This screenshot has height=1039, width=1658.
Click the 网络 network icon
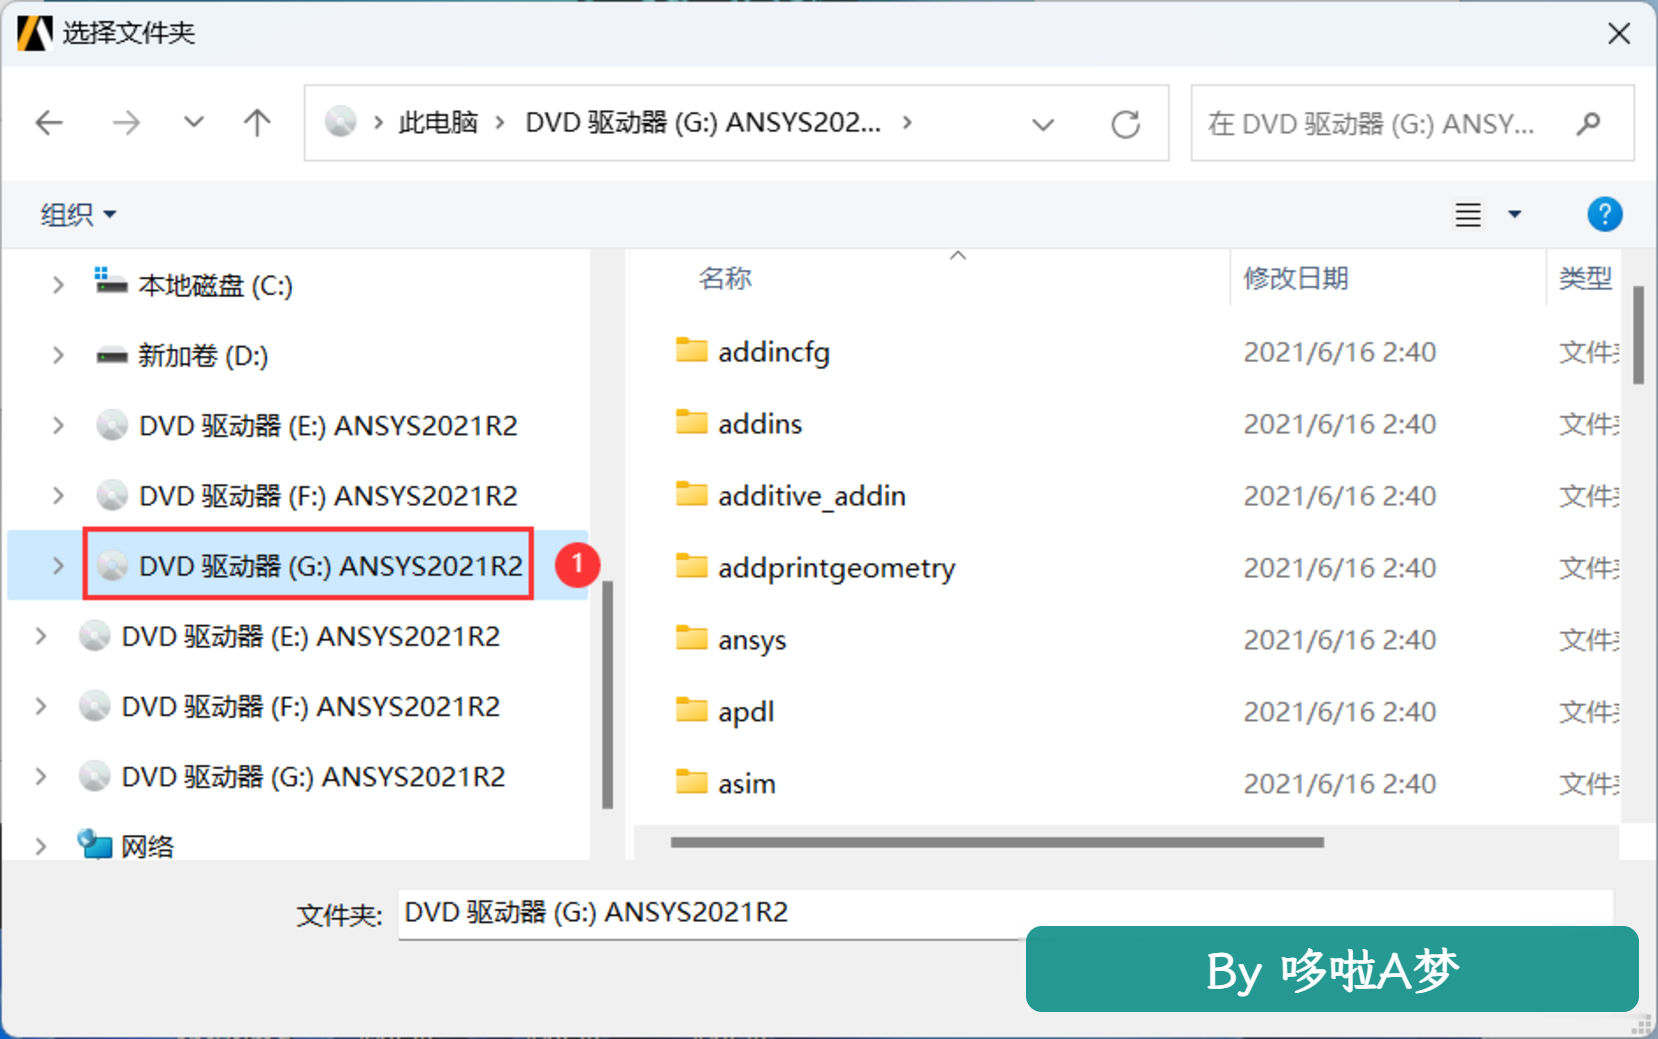pyautogui.click(x=95, y=845)
